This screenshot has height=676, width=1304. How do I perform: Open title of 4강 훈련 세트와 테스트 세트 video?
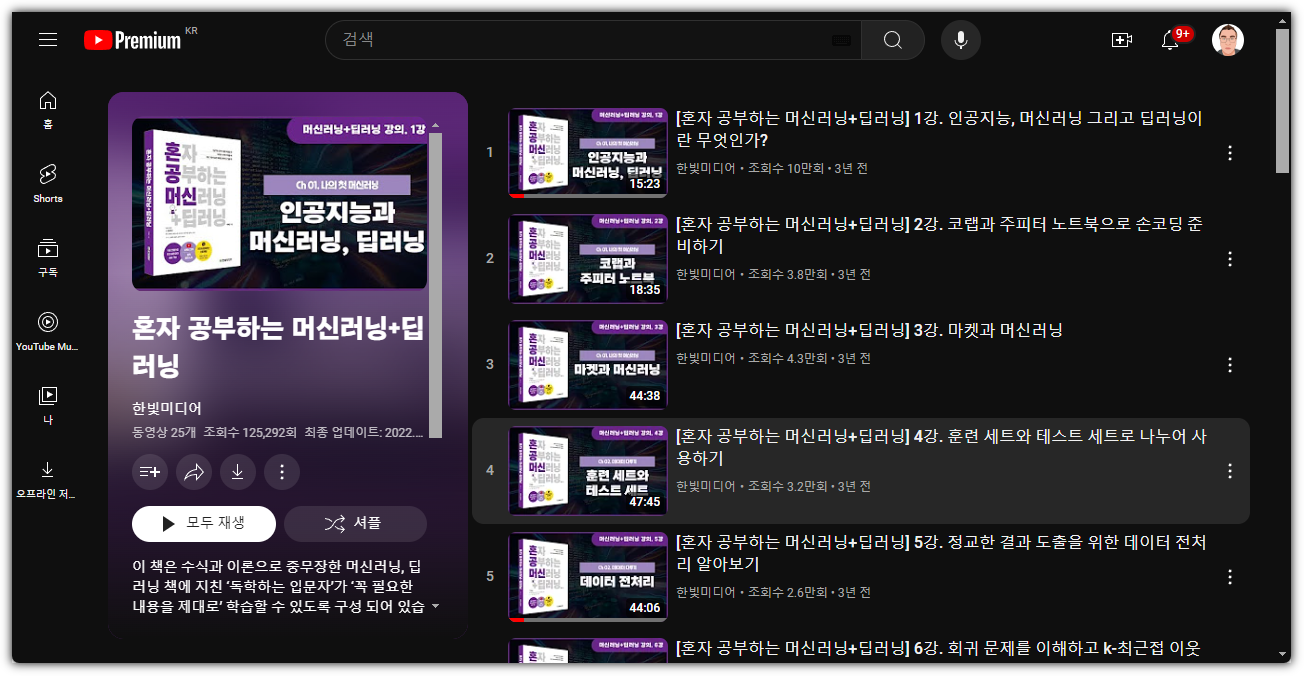[941, 447]
